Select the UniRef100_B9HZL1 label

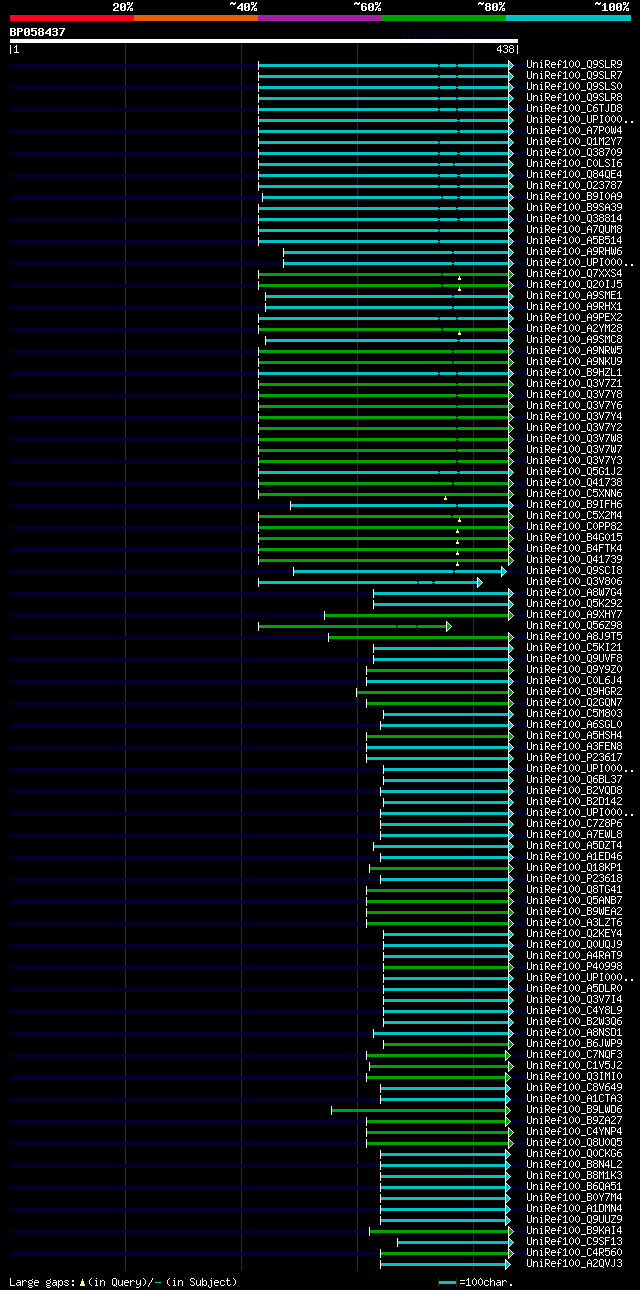575,373
